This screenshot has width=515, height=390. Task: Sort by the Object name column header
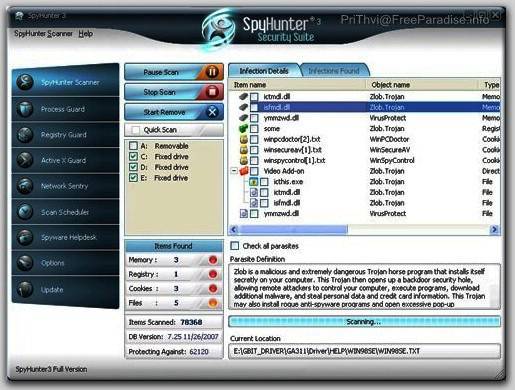[x=423, y=85]
